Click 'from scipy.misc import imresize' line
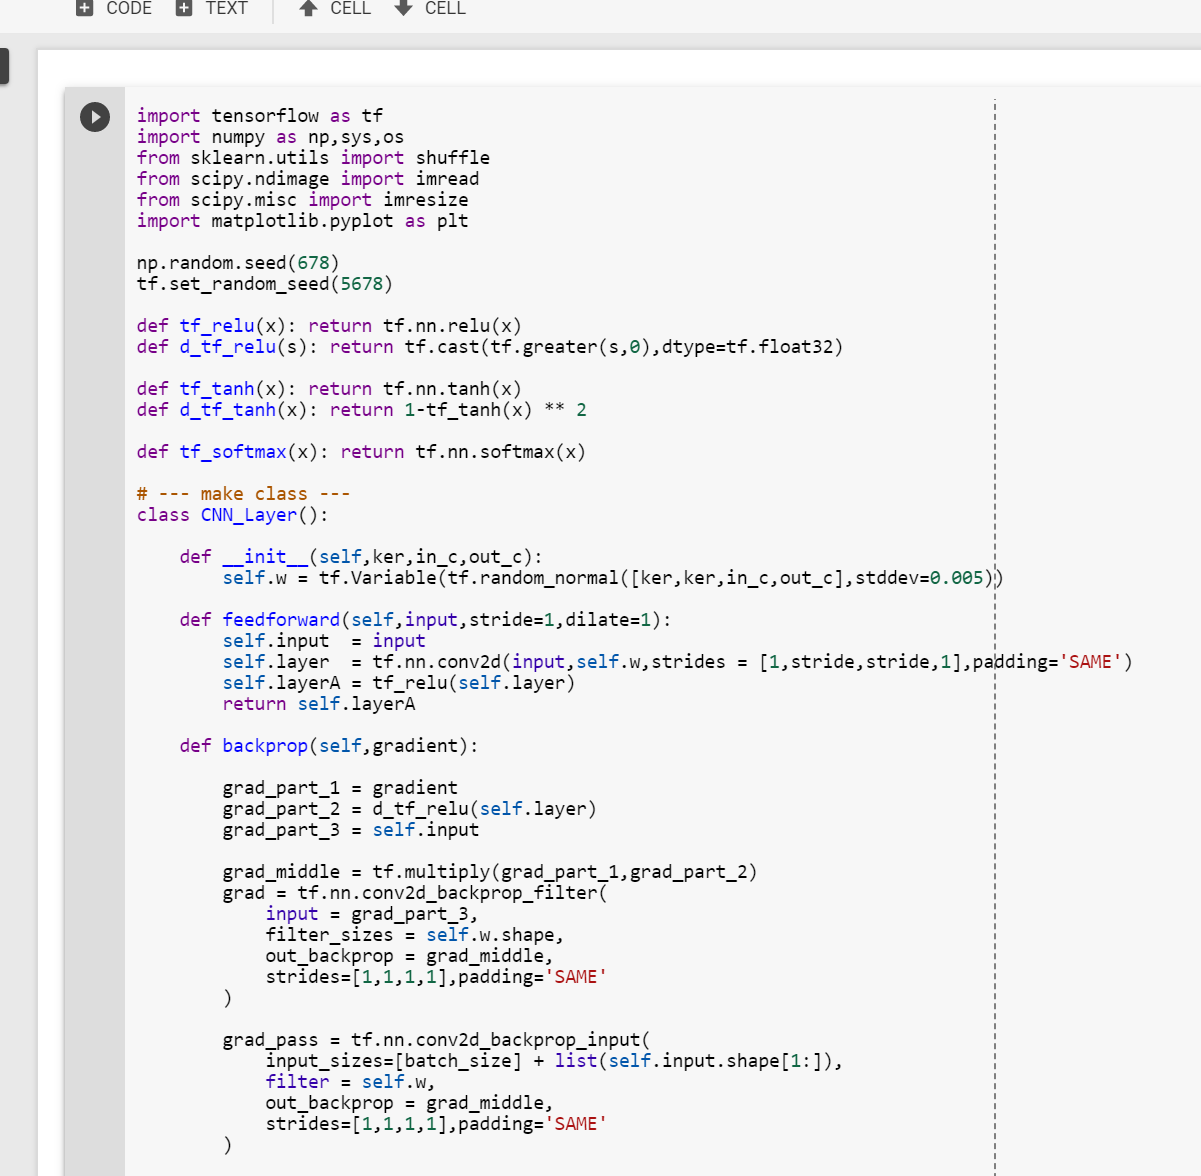Image resolution: width=1201 pixels, height=1176 pixels. pyautogui.click(x=302, y=200)
